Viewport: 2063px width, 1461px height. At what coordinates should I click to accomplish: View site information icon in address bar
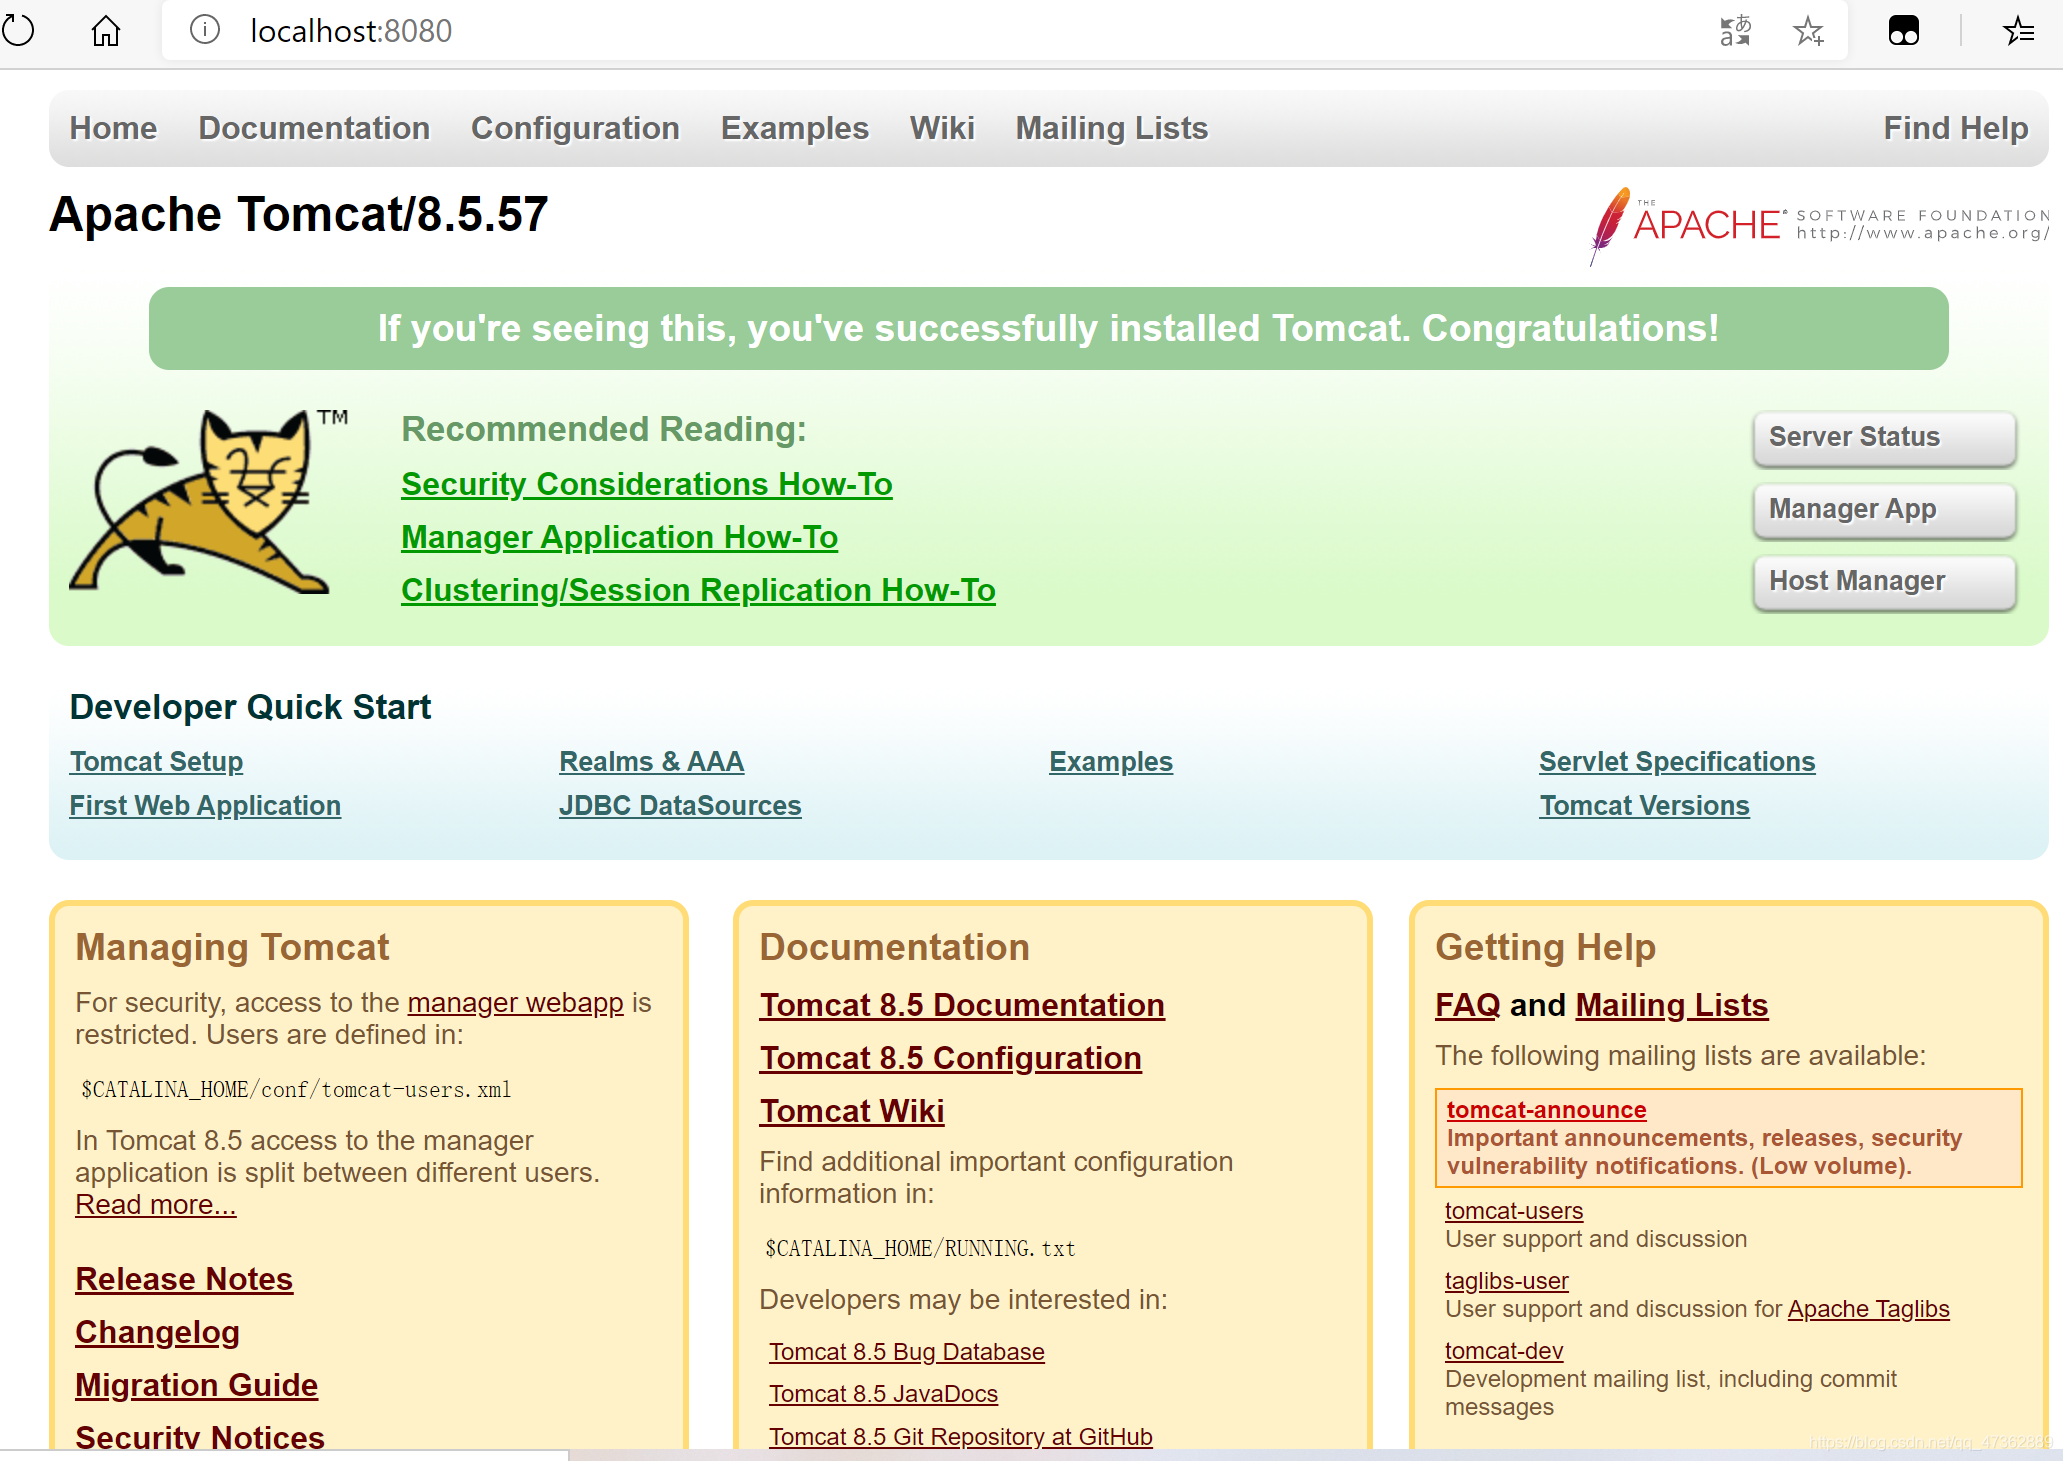(x=205, y=31)
